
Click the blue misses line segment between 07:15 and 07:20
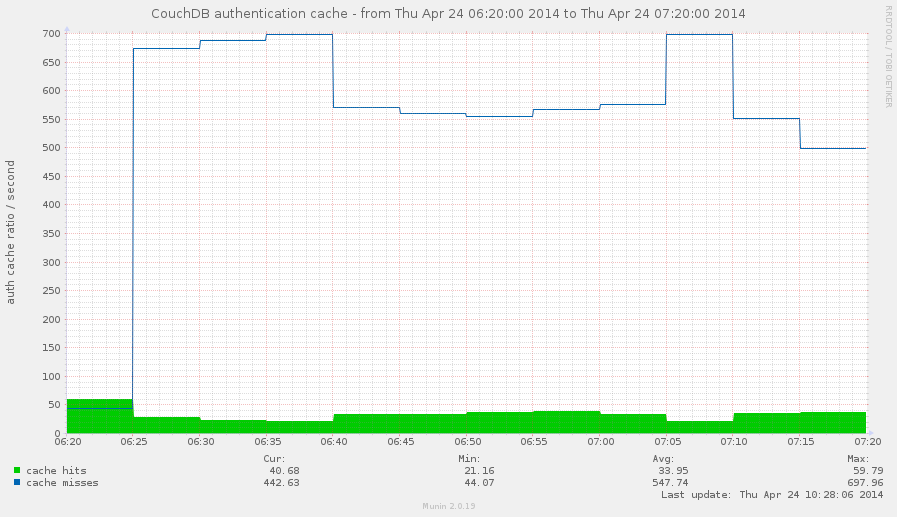click(833, 148)
